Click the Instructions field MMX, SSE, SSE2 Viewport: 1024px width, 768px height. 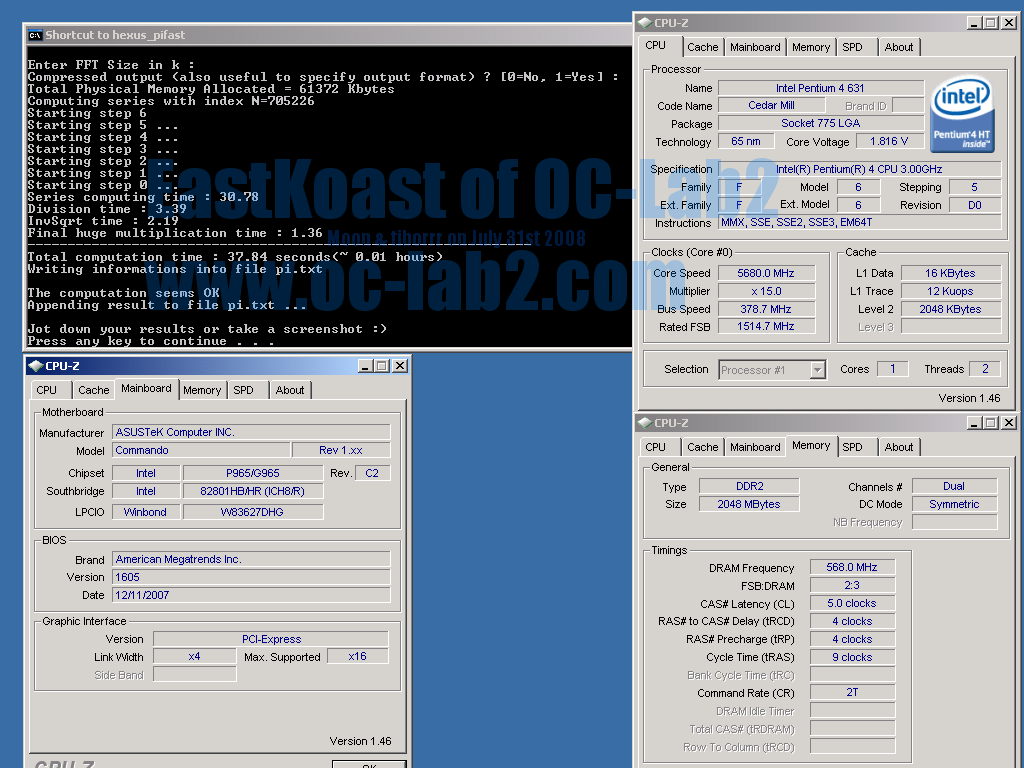(859, 223)
